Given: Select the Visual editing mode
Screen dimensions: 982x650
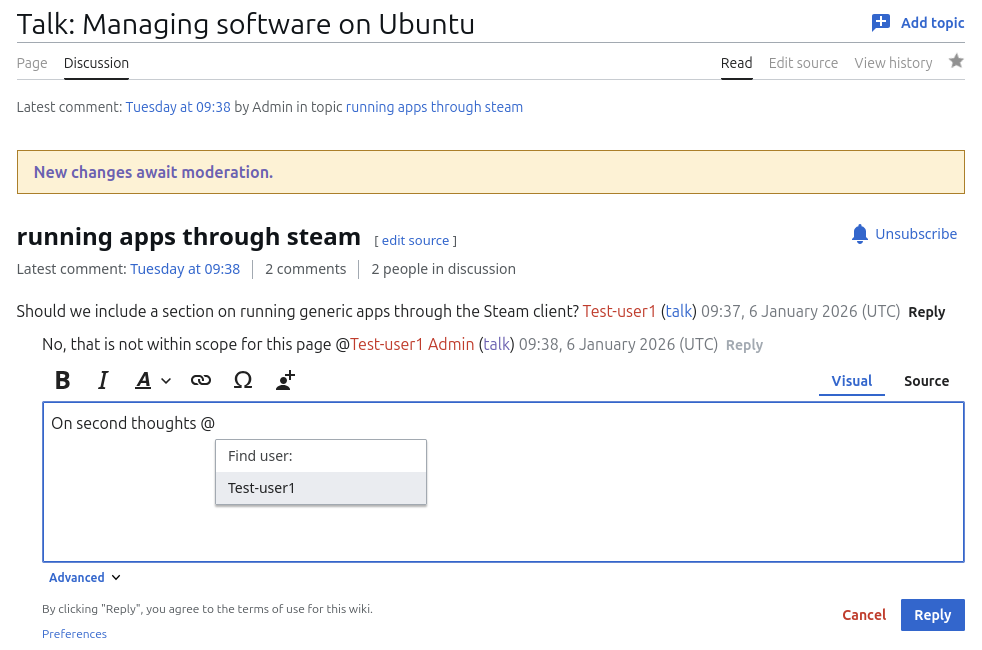Looking at the screenshot, I should point(851,381).
